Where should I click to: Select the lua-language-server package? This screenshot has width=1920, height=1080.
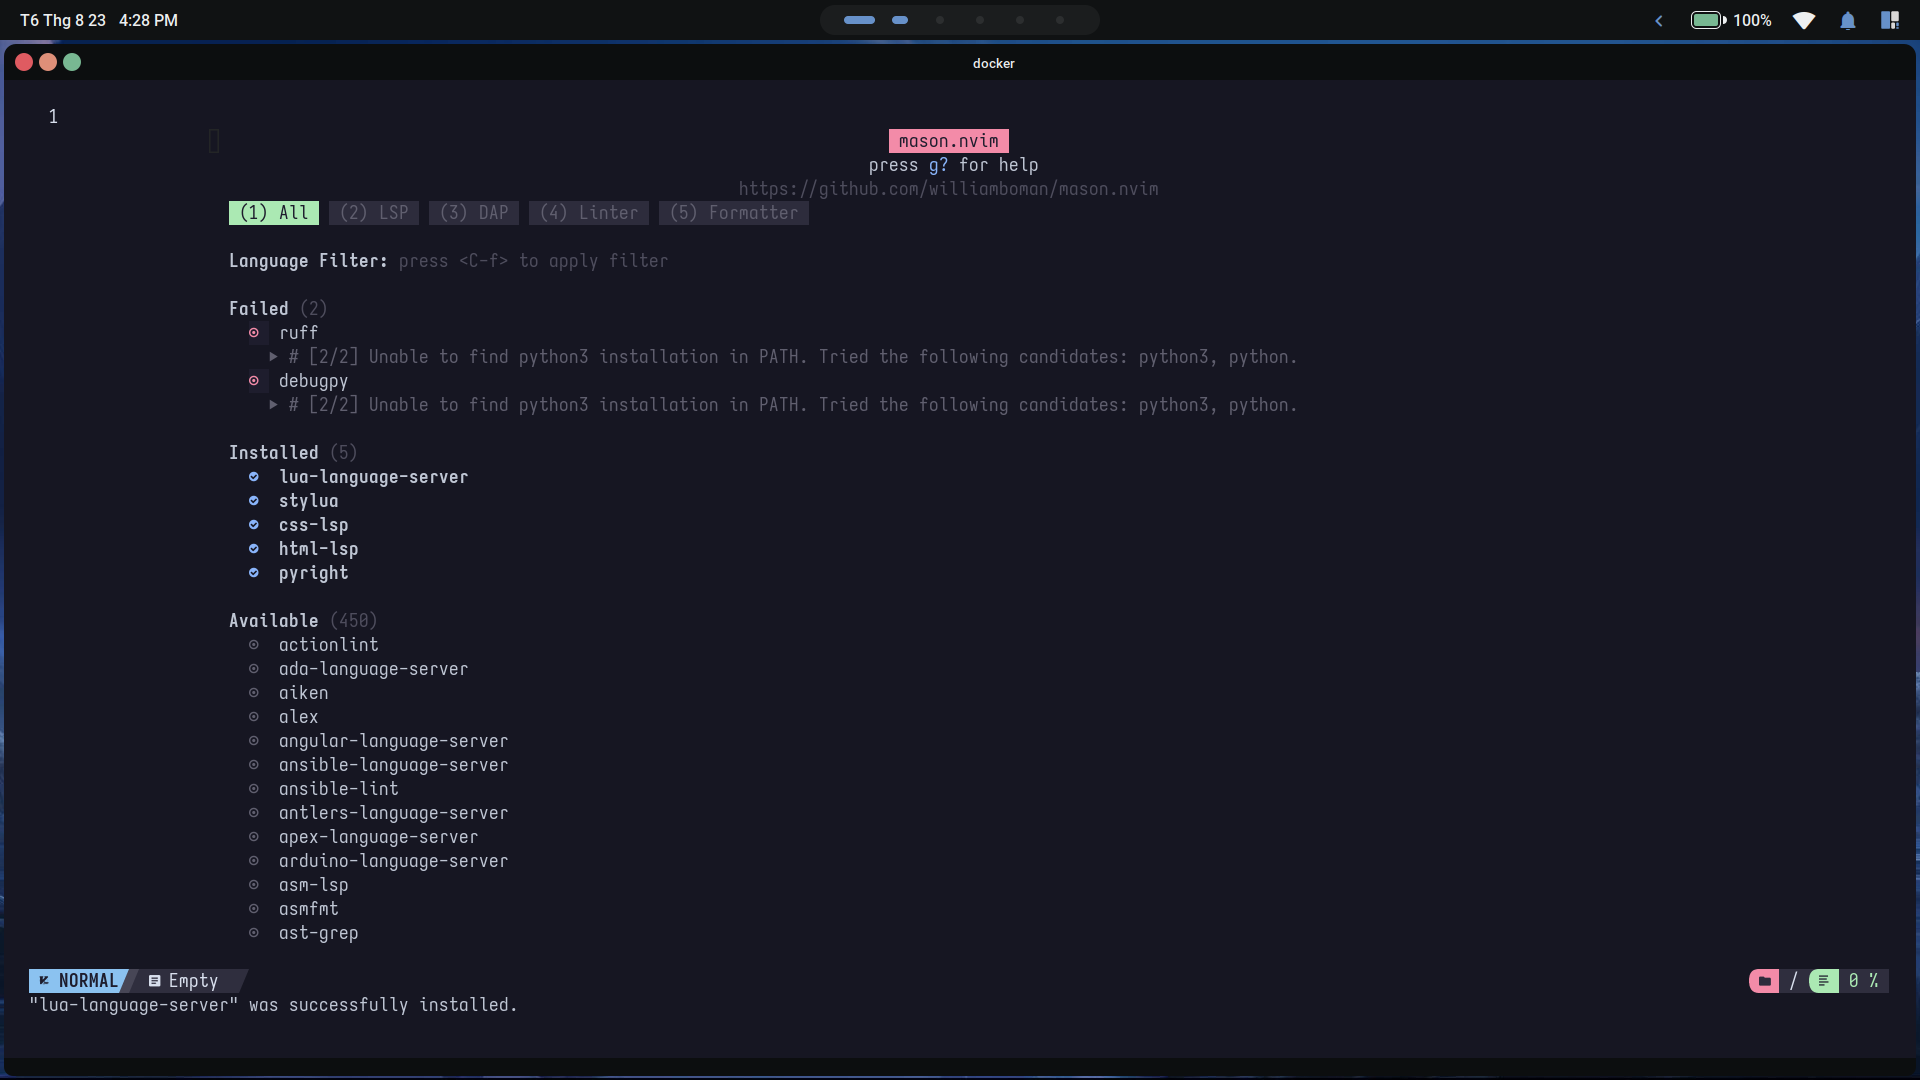point(373,477)
